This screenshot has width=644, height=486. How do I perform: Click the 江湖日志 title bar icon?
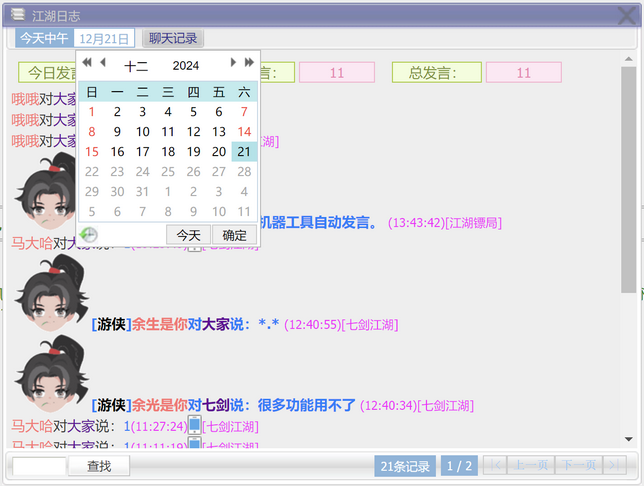point(18,15)
